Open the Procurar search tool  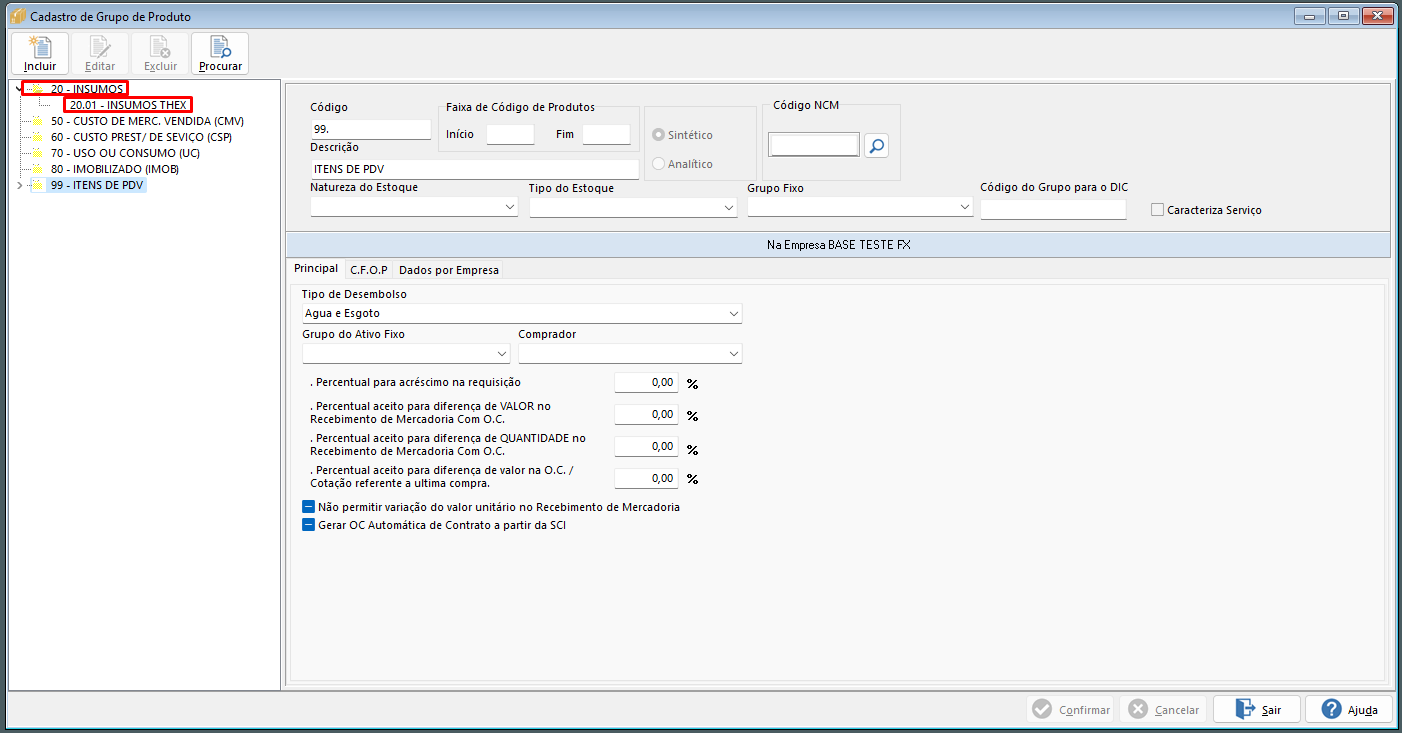pos(220,53)
